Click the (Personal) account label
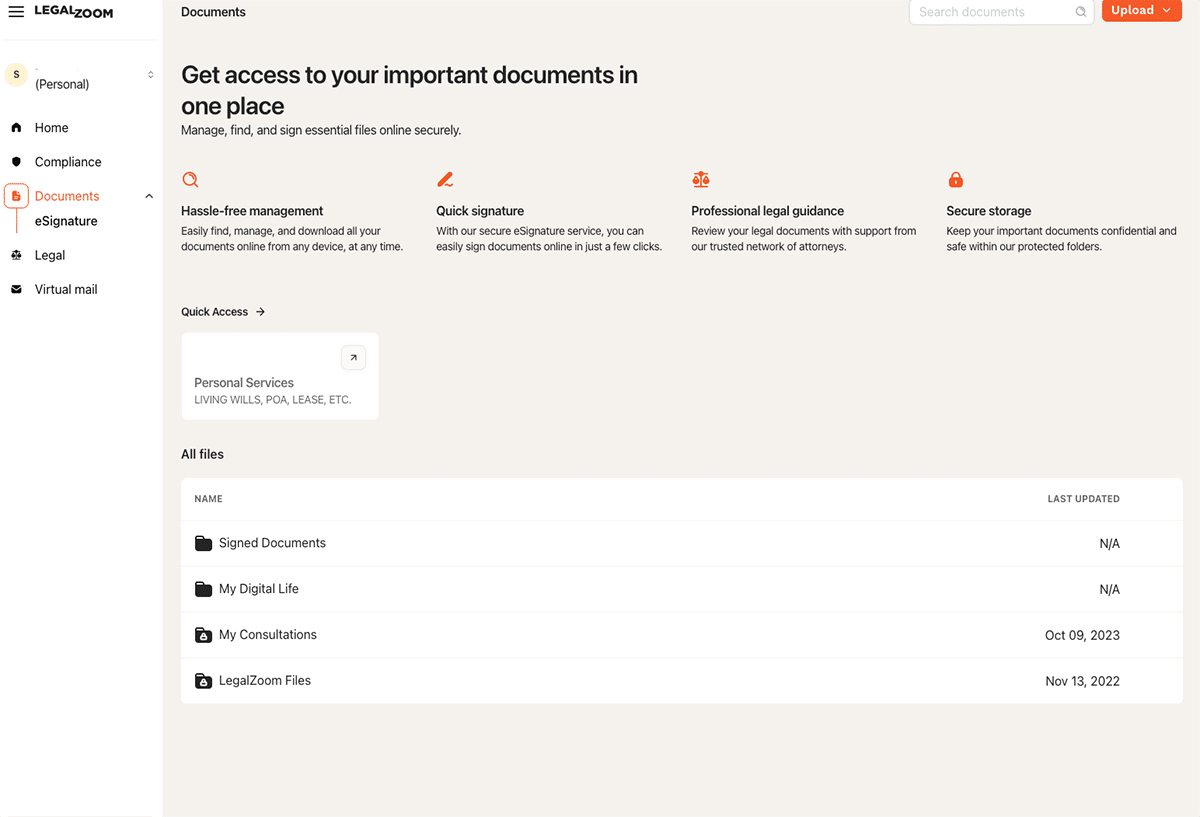Screen dimensions: 1200x817 [62, 84]
